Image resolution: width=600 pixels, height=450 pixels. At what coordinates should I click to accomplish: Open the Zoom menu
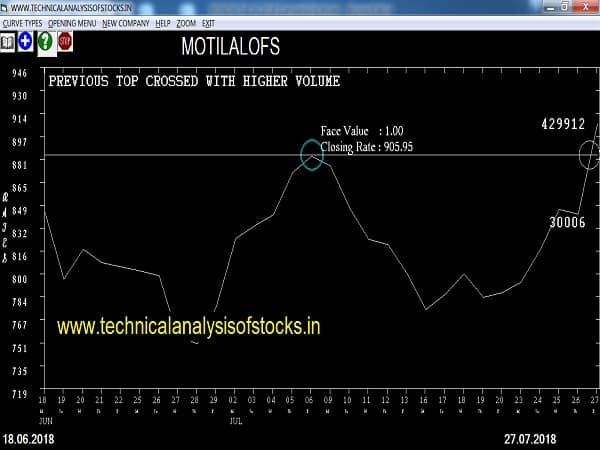point(187,22)
